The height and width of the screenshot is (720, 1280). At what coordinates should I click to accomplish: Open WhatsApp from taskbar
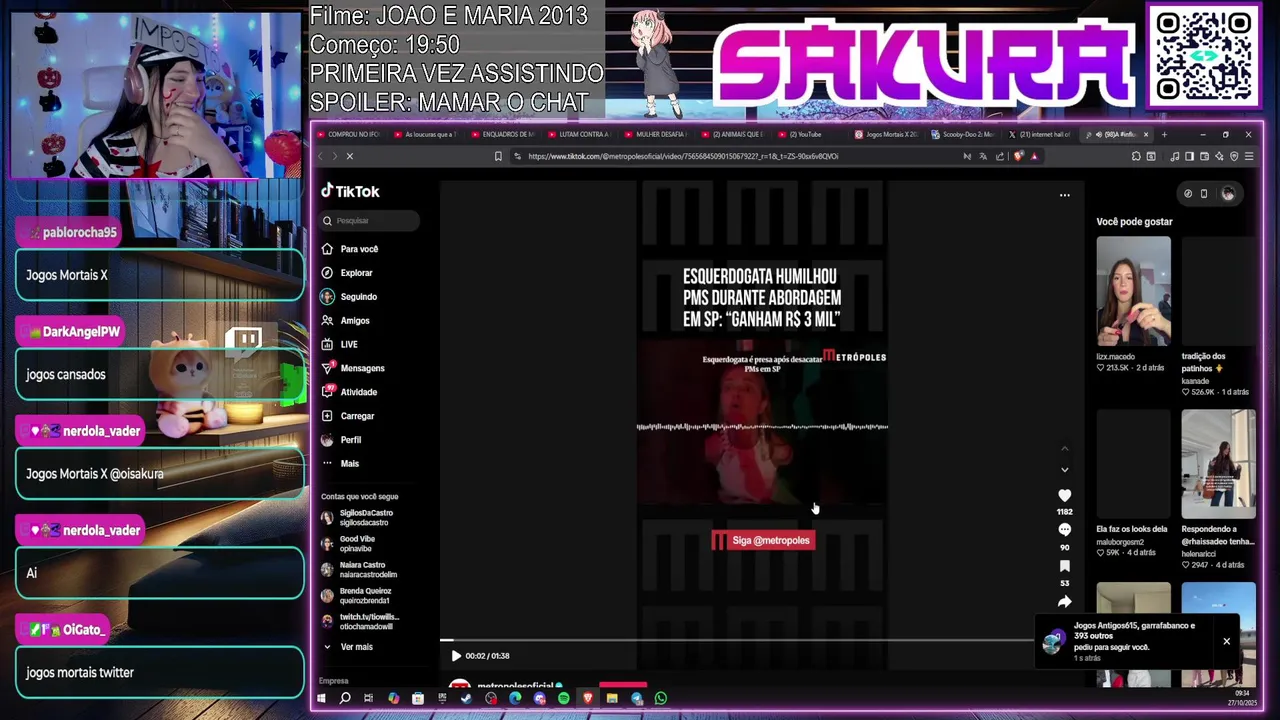(x=661, y=698)
